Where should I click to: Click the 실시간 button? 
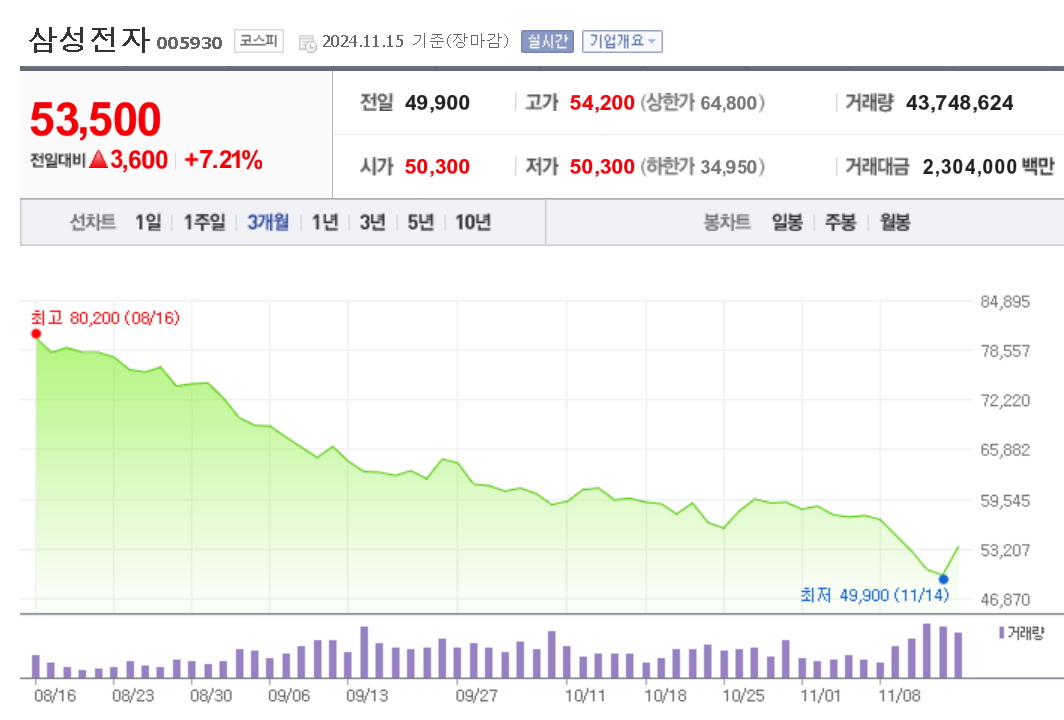(x=547, y=41)
